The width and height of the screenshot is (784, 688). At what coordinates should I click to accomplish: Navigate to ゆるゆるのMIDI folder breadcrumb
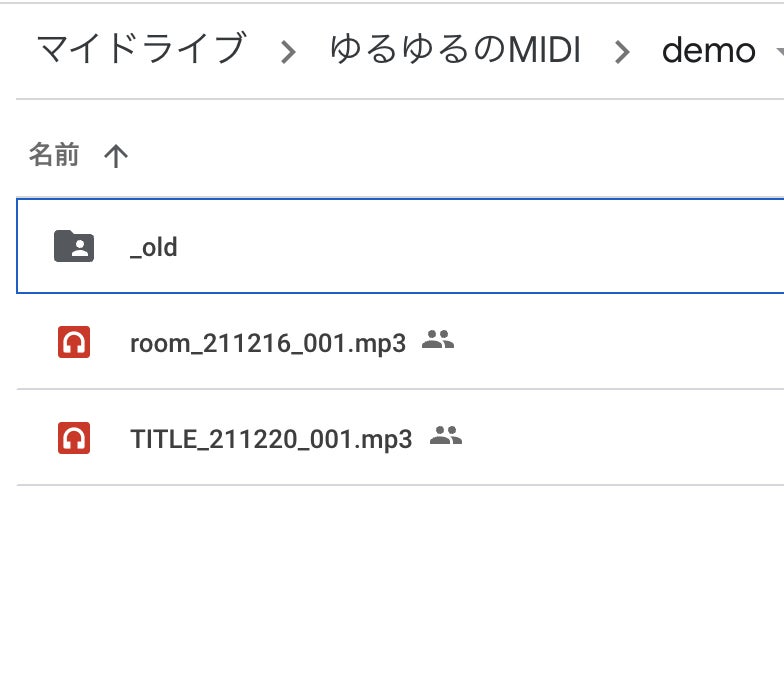coord(455,49)
